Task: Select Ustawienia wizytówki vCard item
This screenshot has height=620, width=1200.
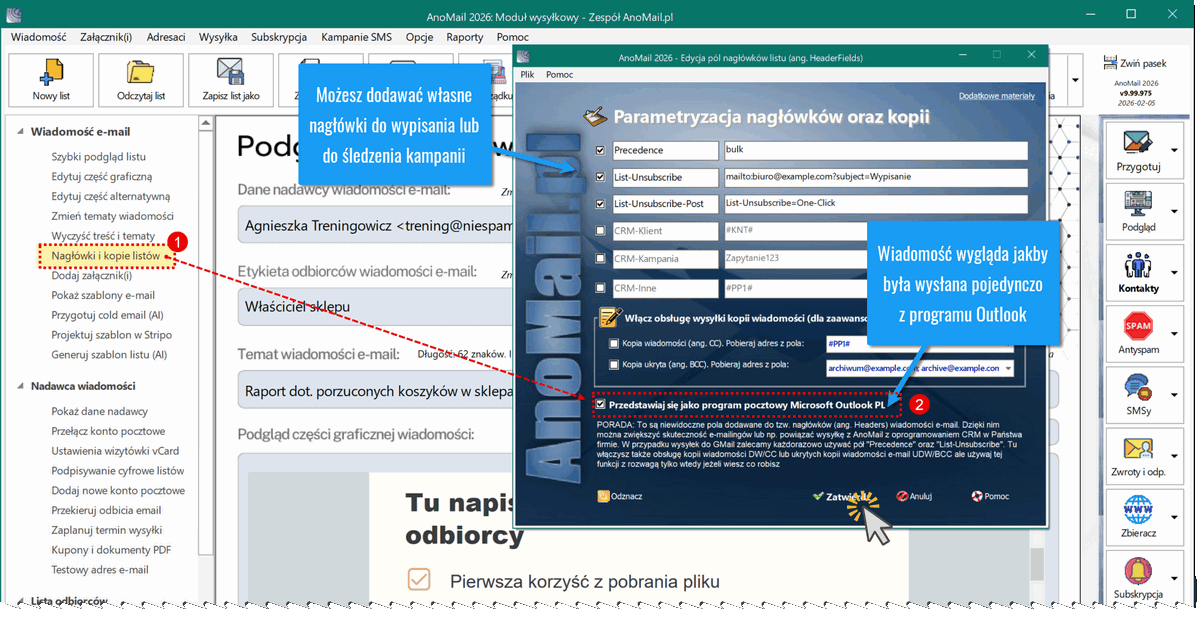Action: (x=114, y=451)
